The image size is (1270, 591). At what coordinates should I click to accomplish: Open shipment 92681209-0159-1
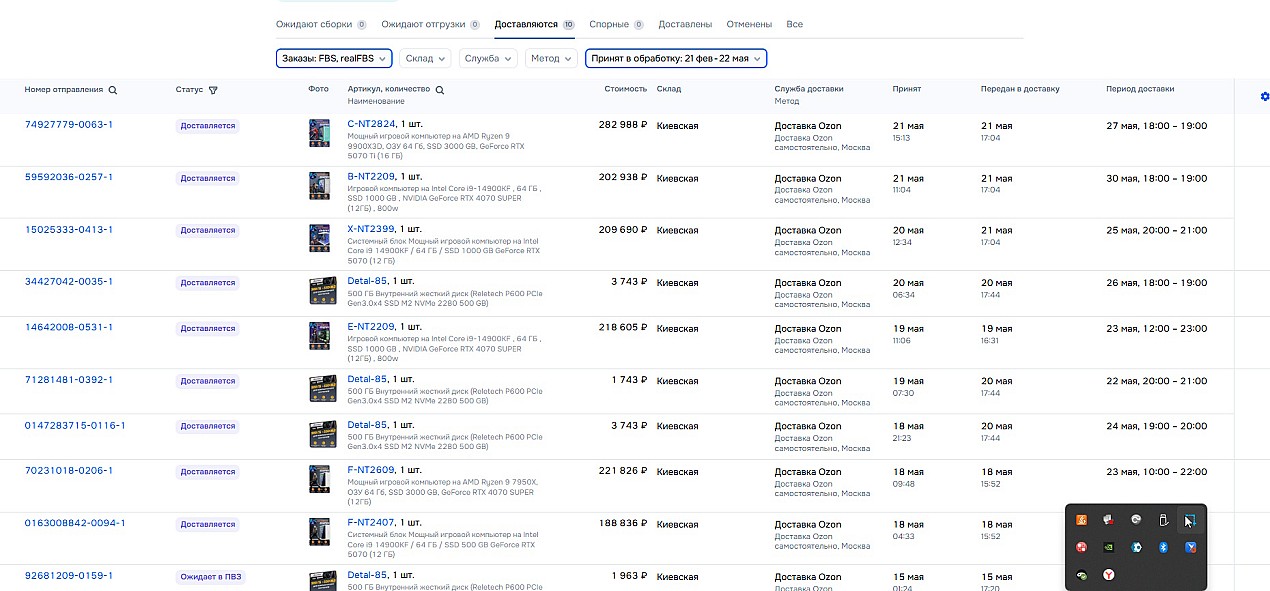coord(69,575)
